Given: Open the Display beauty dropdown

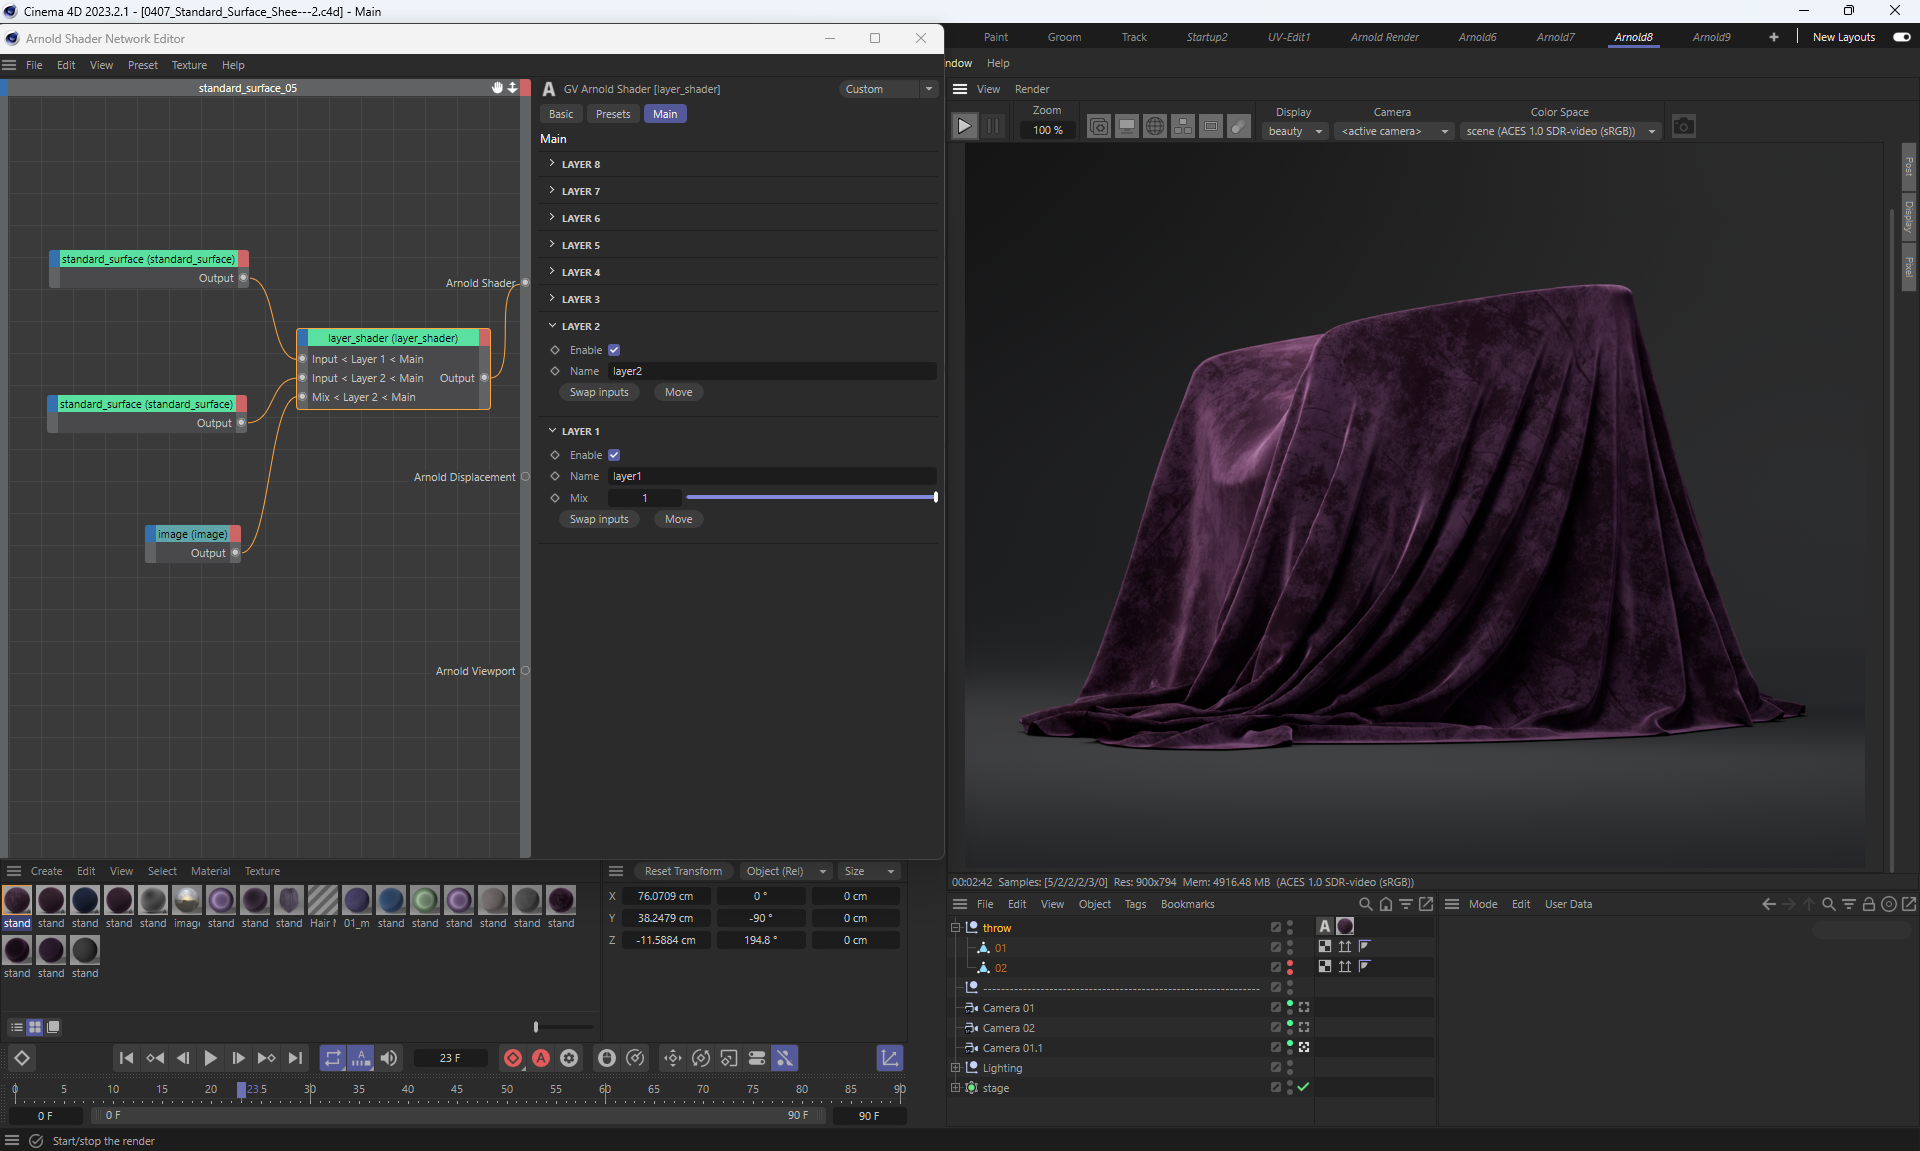Looking at the screenshot, I should click(x=1294, y=131).
